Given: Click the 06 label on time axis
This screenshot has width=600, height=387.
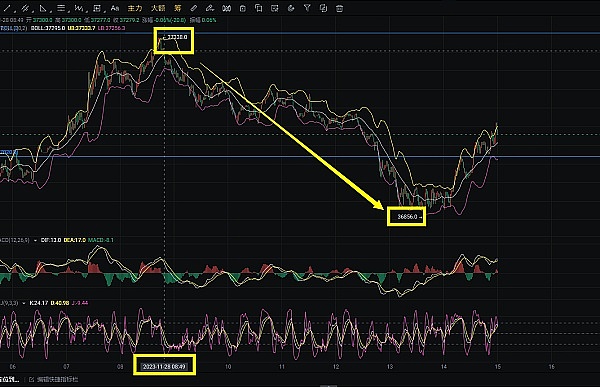Looking at the screenshot, I should [x=12, y=366].
